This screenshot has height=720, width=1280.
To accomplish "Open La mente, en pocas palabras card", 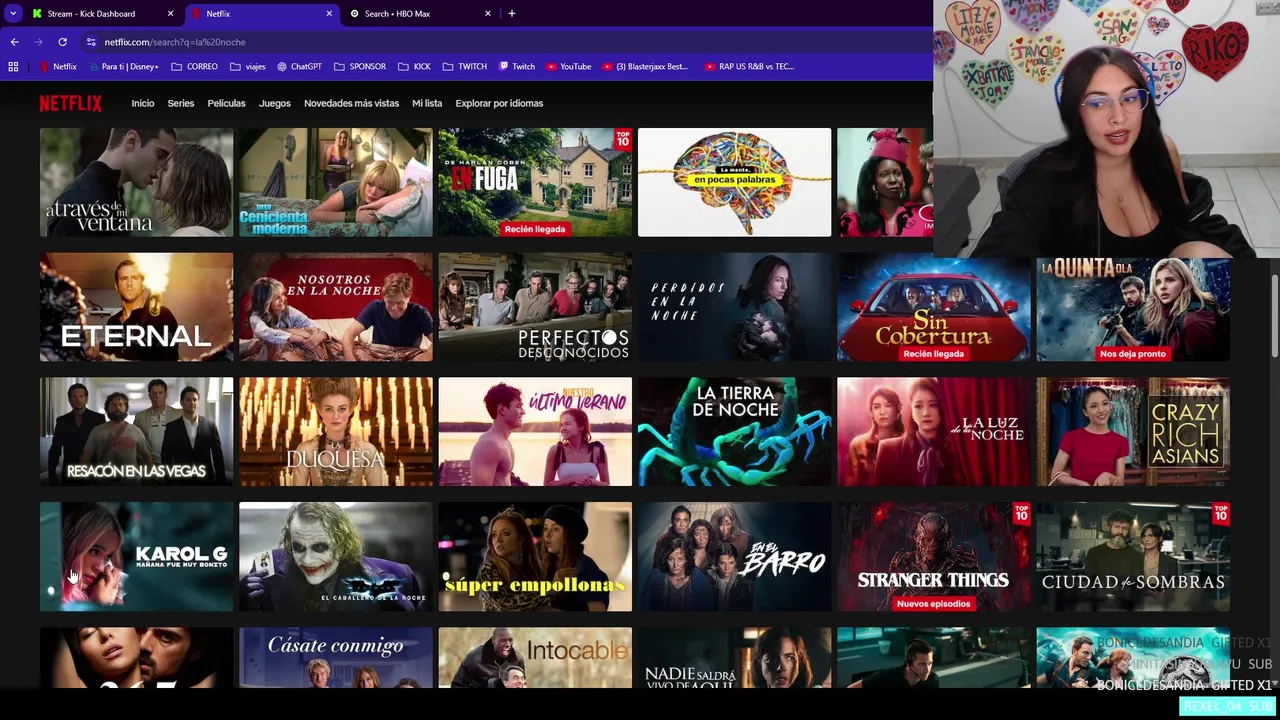I will pyautogui.click(x=734, y=182).
